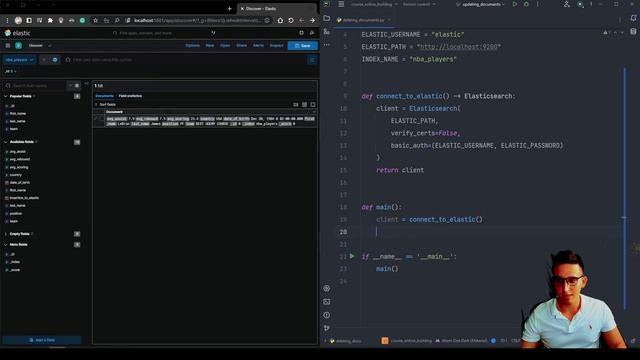
Task: Click New in Discover top menu
Action: point(210,46)
